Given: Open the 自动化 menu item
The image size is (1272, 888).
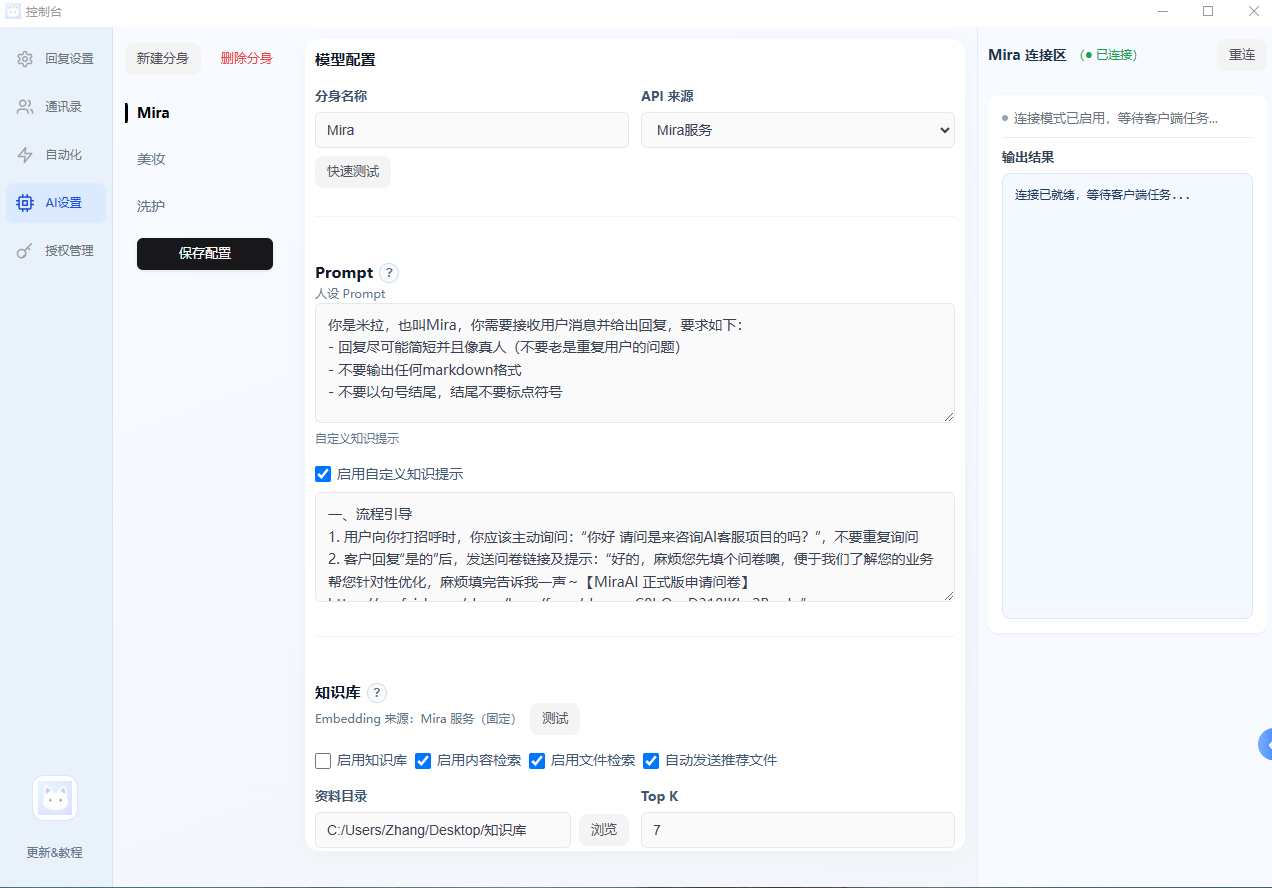Looking at the screenshot, I should click(x=56, y=155).
